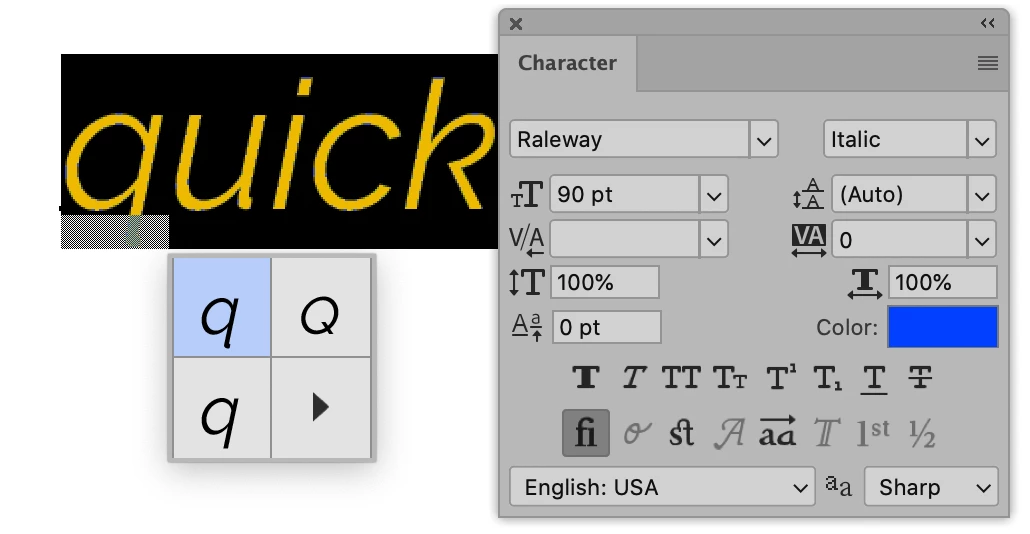This screenshot has width=1030, height=534.
Task: Click the (Auto) leading value field
Action: pos(900,194)
